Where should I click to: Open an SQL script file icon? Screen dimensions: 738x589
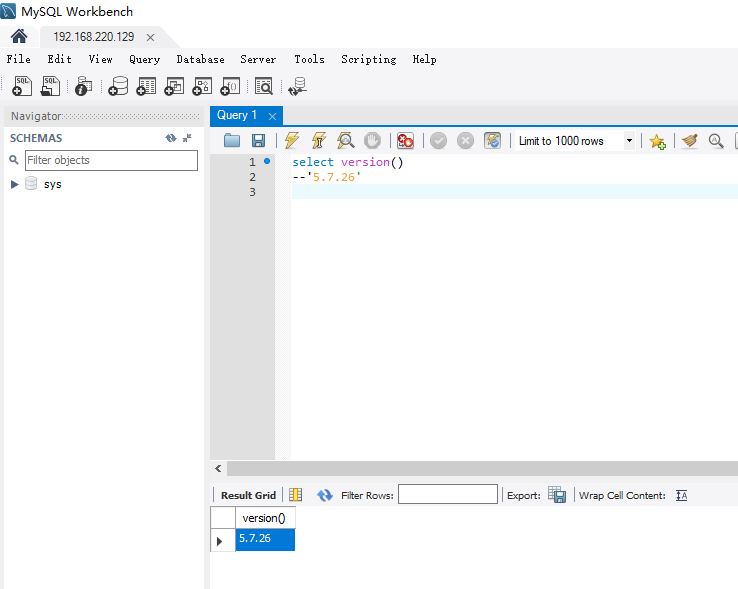(50, 86)
